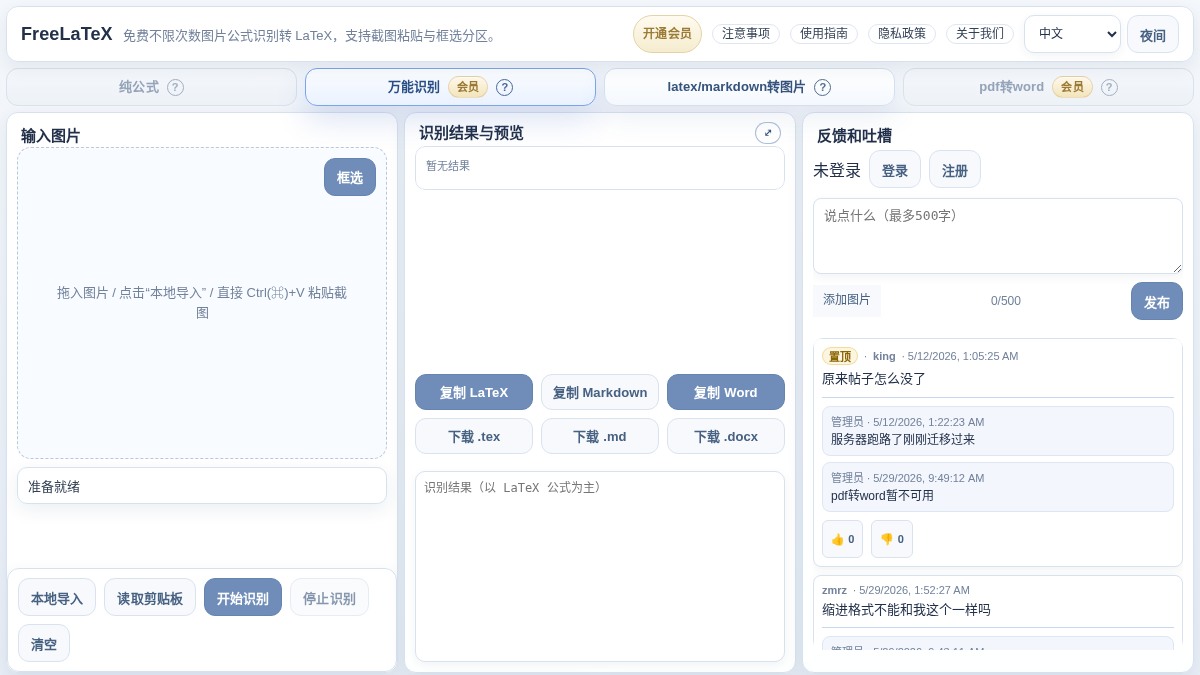Image resolution: width=1200 pixels, height=675 pixels.
Task: Click the 开始识别 button
Action: point(243,597)
